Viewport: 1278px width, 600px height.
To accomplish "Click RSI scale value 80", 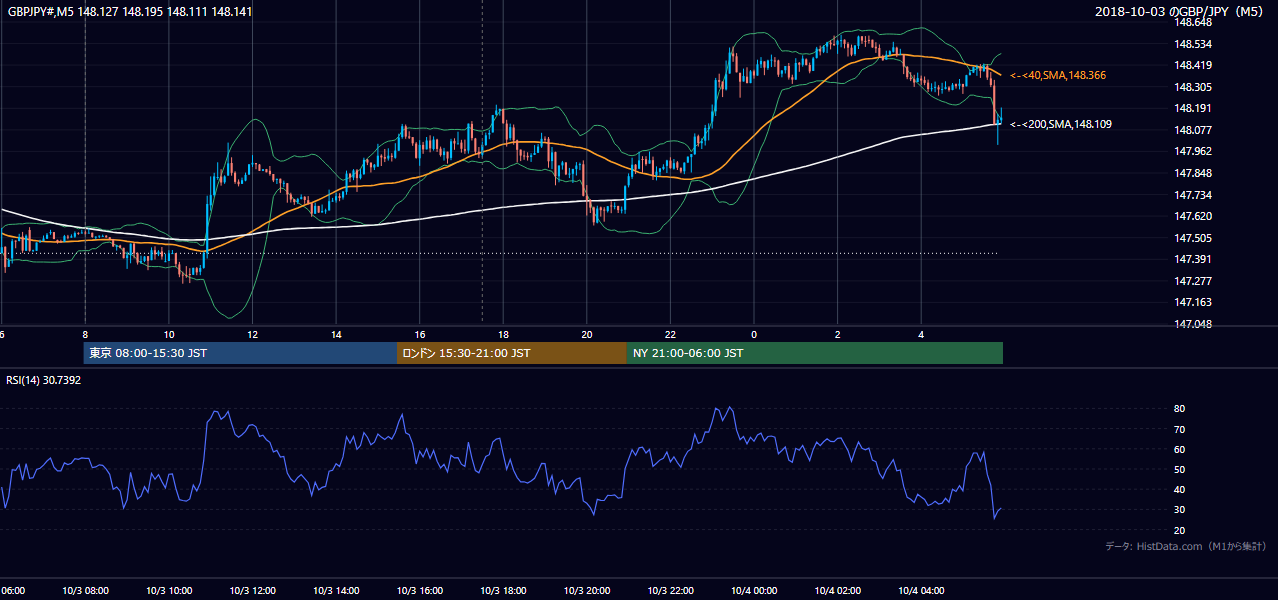I will coord(1179,409).
